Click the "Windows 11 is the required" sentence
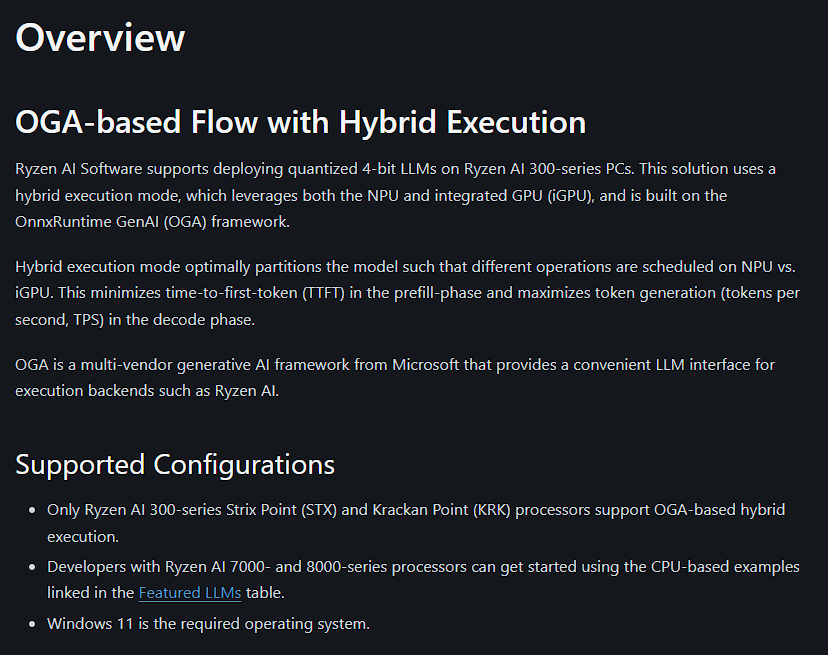This screenshot has width=828, height=655. click(208, 624)
